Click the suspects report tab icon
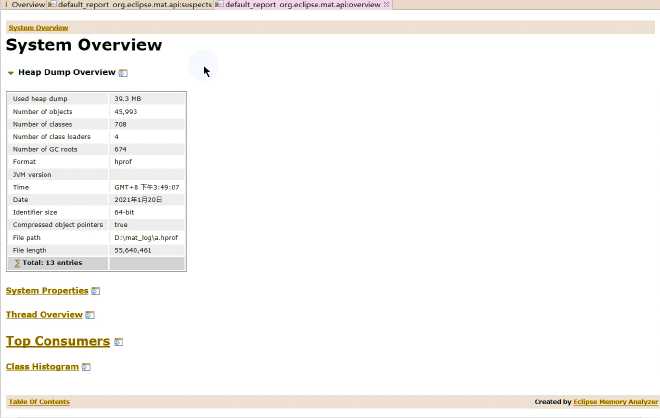This screenshot has width=660, height=418. (x=52, y=5)
